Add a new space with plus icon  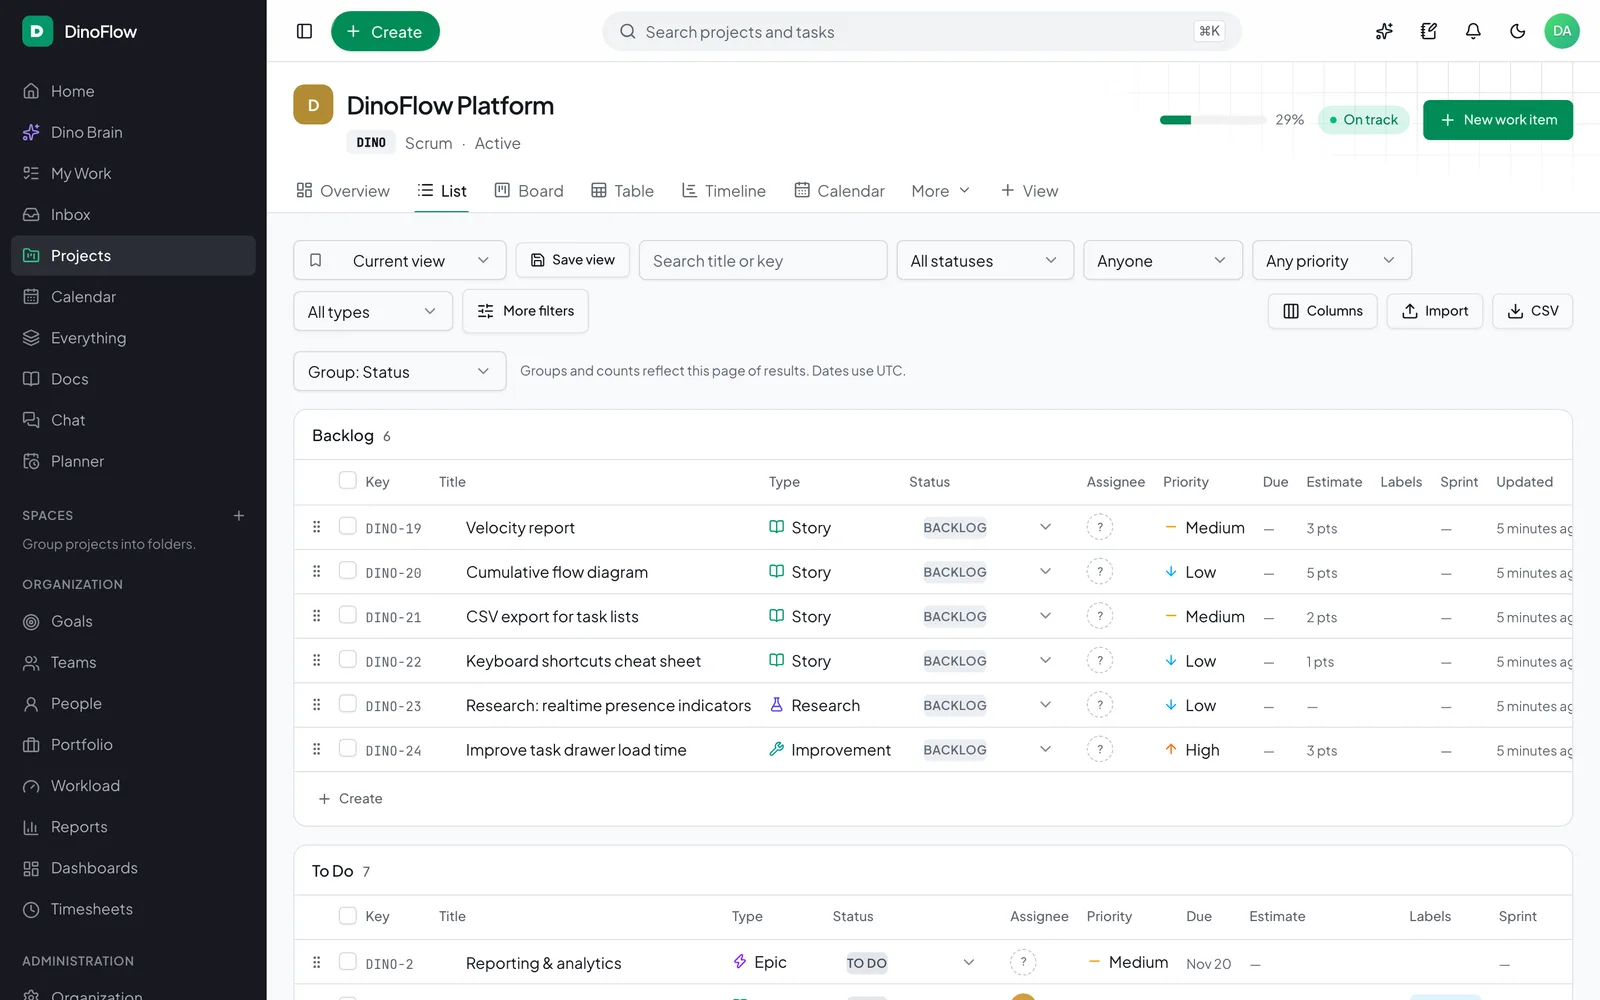click(239, 515)
